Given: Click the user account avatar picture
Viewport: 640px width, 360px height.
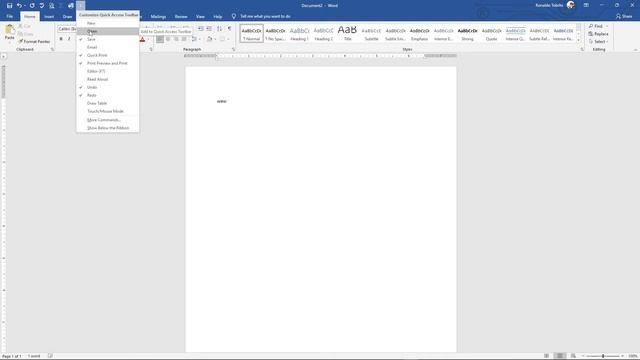Looking at the screenshot, I should tap(571, 5).
